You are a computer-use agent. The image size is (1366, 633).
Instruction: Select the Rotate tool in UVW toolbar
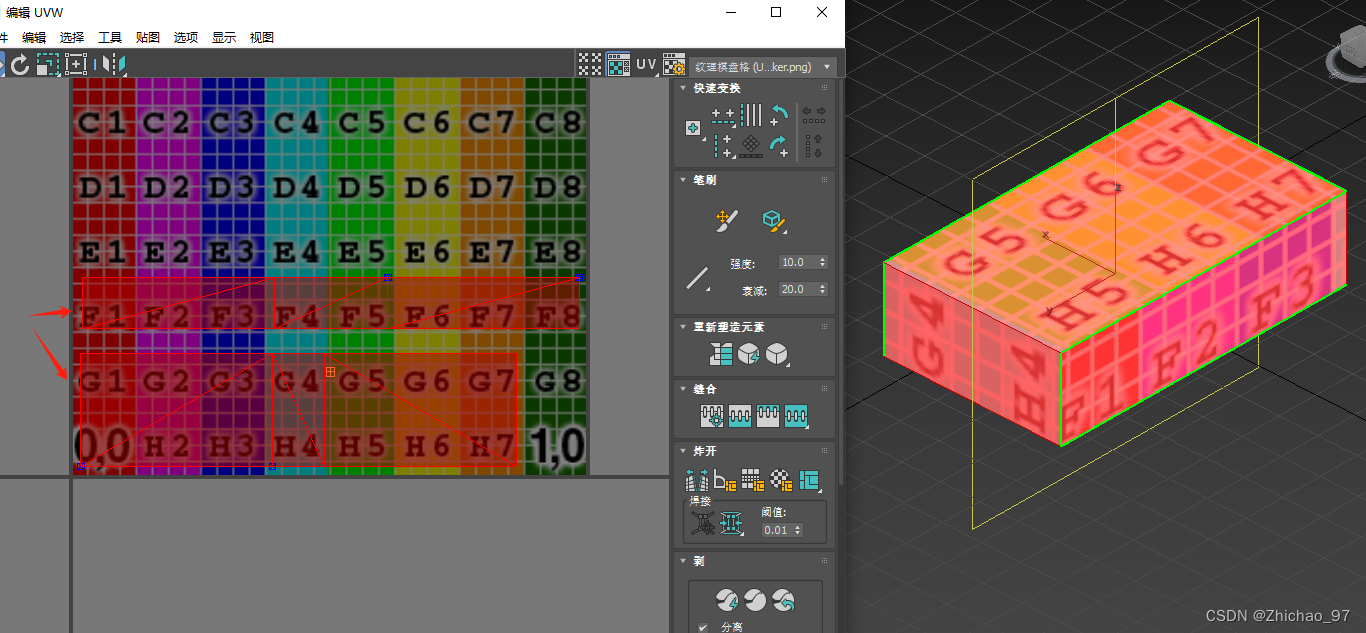coord(20,65)
